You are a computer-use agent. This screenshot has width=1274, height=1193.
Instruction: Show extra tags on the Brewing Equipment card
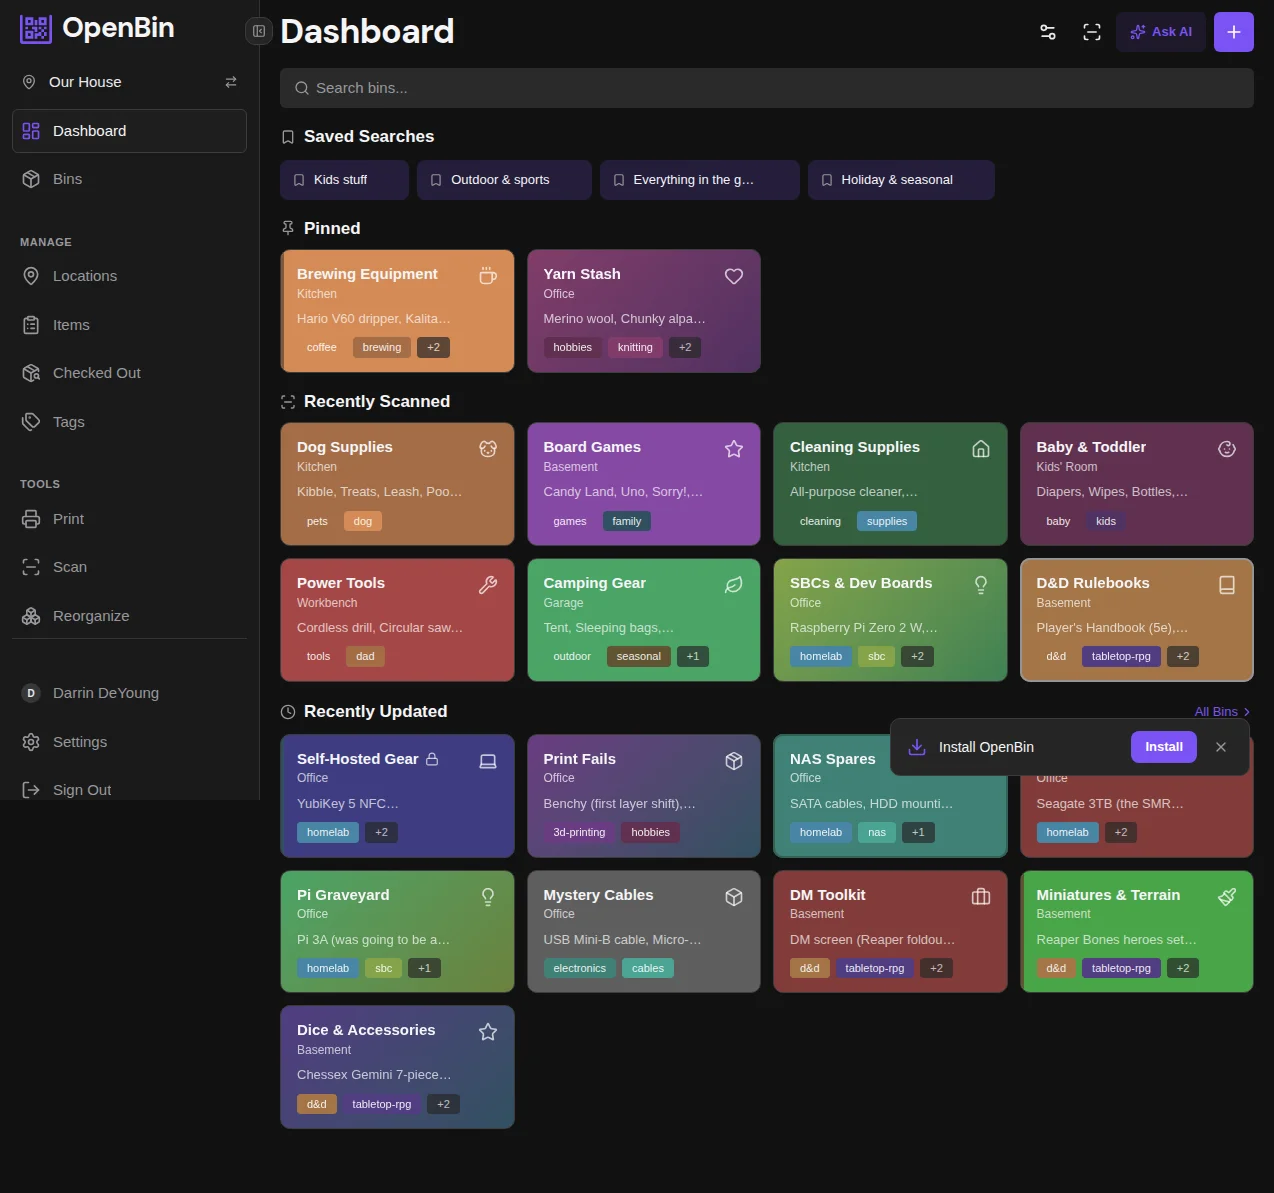[433, 347]
